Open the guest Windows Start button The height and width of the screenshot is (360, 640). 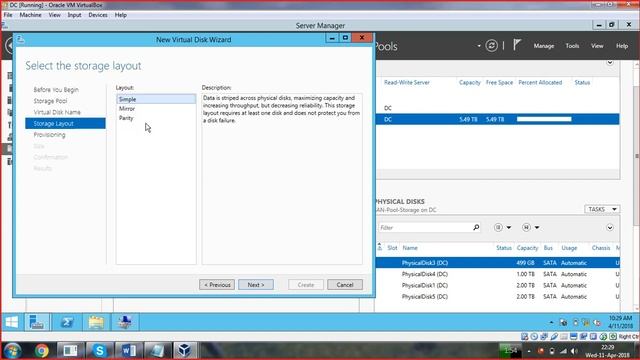pos(12,322)
